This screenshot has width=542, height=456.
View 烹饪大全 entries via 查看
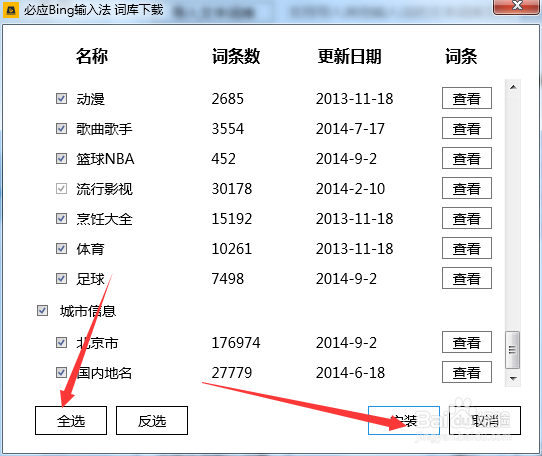(467, 218)
